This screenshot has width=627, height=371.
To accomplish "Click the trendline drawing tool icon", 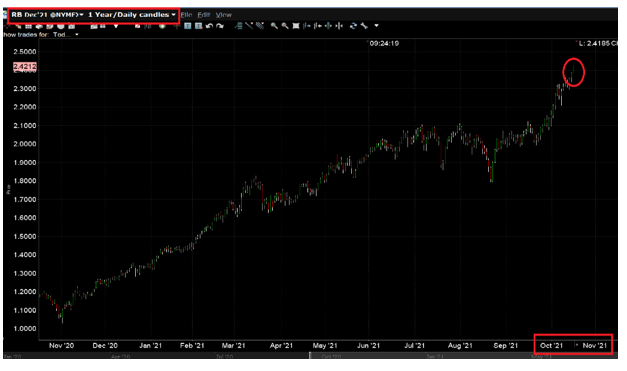I will pos(249,26).
